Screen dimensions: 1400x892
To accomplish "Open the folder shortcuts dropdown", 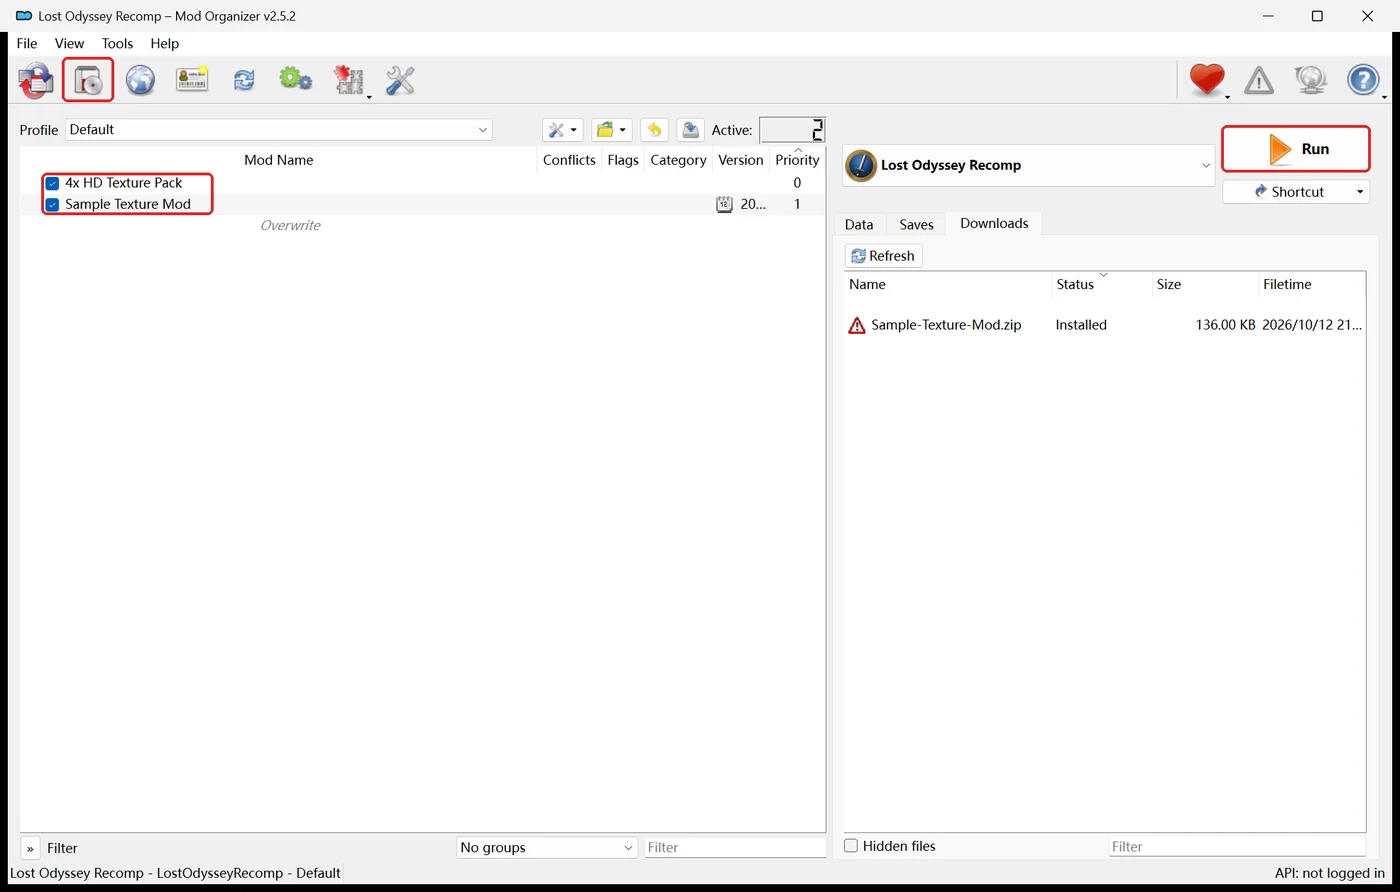I will click(x=611, y=130).
